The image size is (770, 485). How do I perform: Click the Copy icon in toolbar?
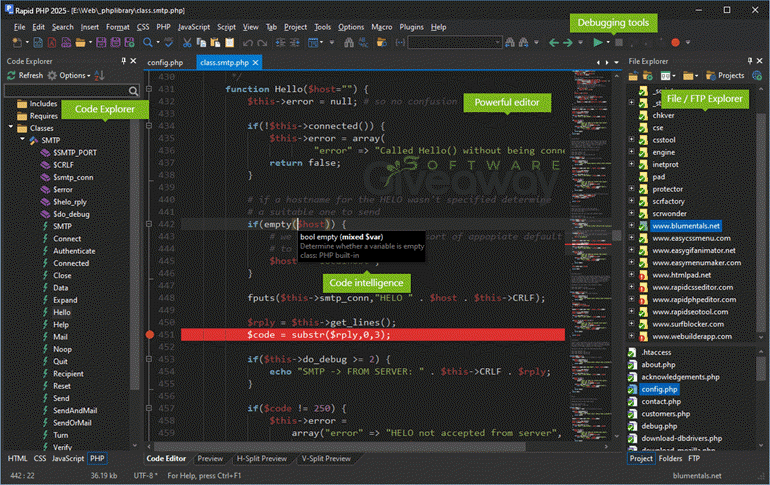[201, 43]
